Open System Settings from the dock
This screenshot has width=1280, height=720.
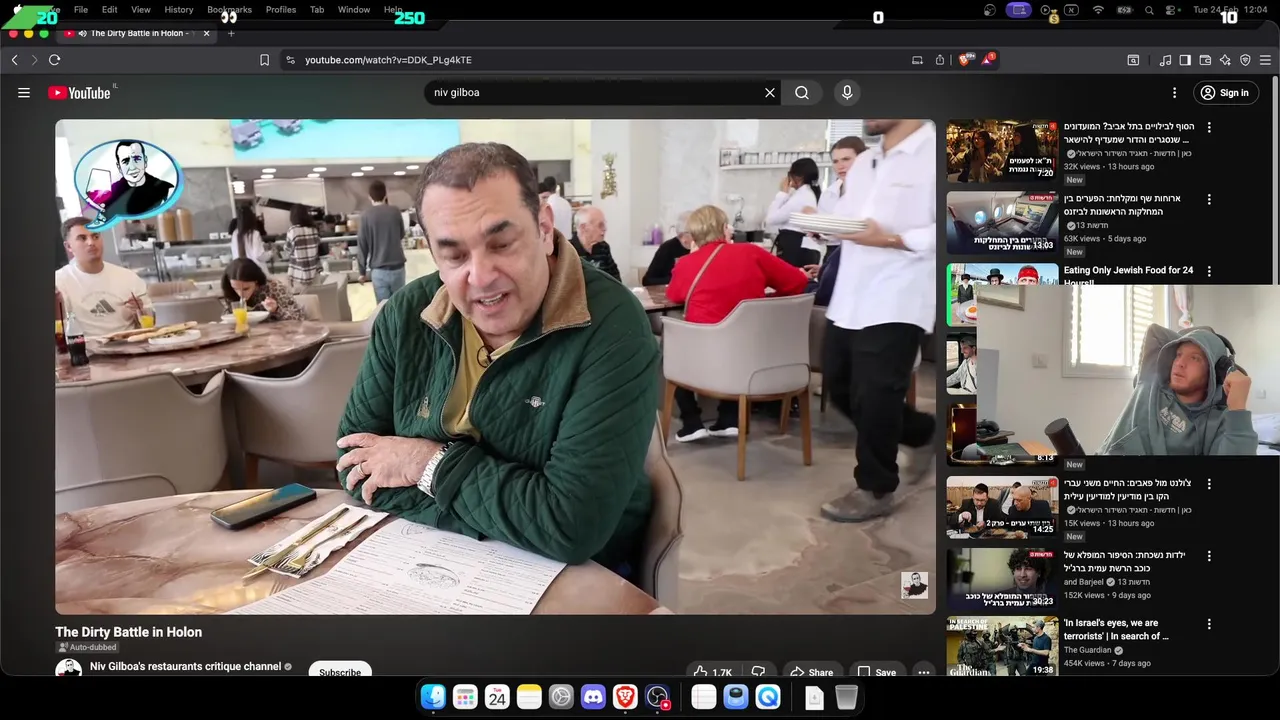561,697
